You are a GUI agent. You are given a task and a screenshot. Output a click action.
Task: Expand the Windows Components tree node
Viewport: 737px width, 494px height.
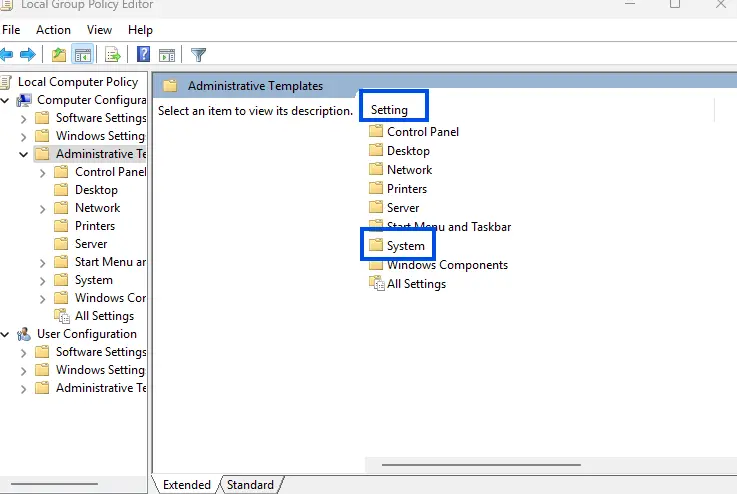click(42, 299)
